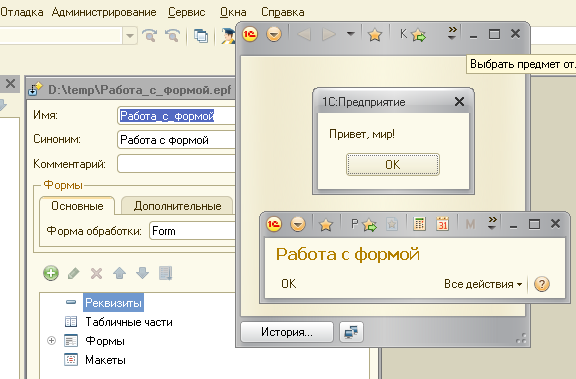Close the 1С:Предприятие message dialog
This screenshot has height=379, width=576.
(x=459, y=101)
